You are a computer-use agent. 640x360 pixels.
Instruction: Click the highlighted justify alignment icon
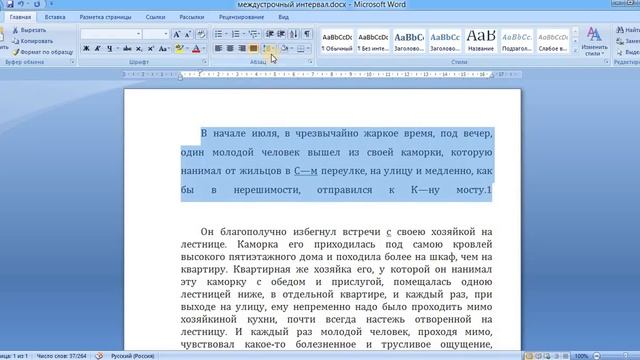click(253, 49)
